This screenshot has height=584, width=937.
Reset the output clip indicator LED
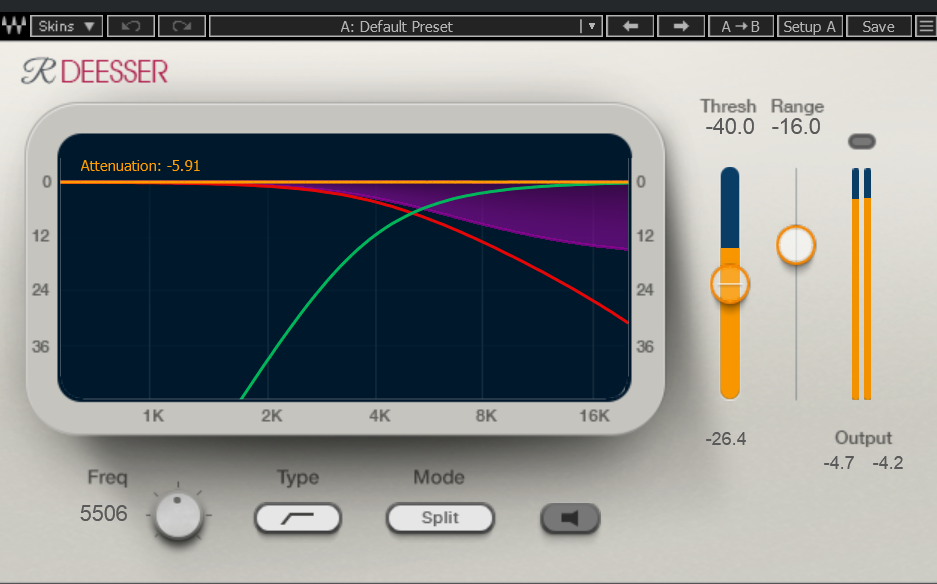[862, 142]
